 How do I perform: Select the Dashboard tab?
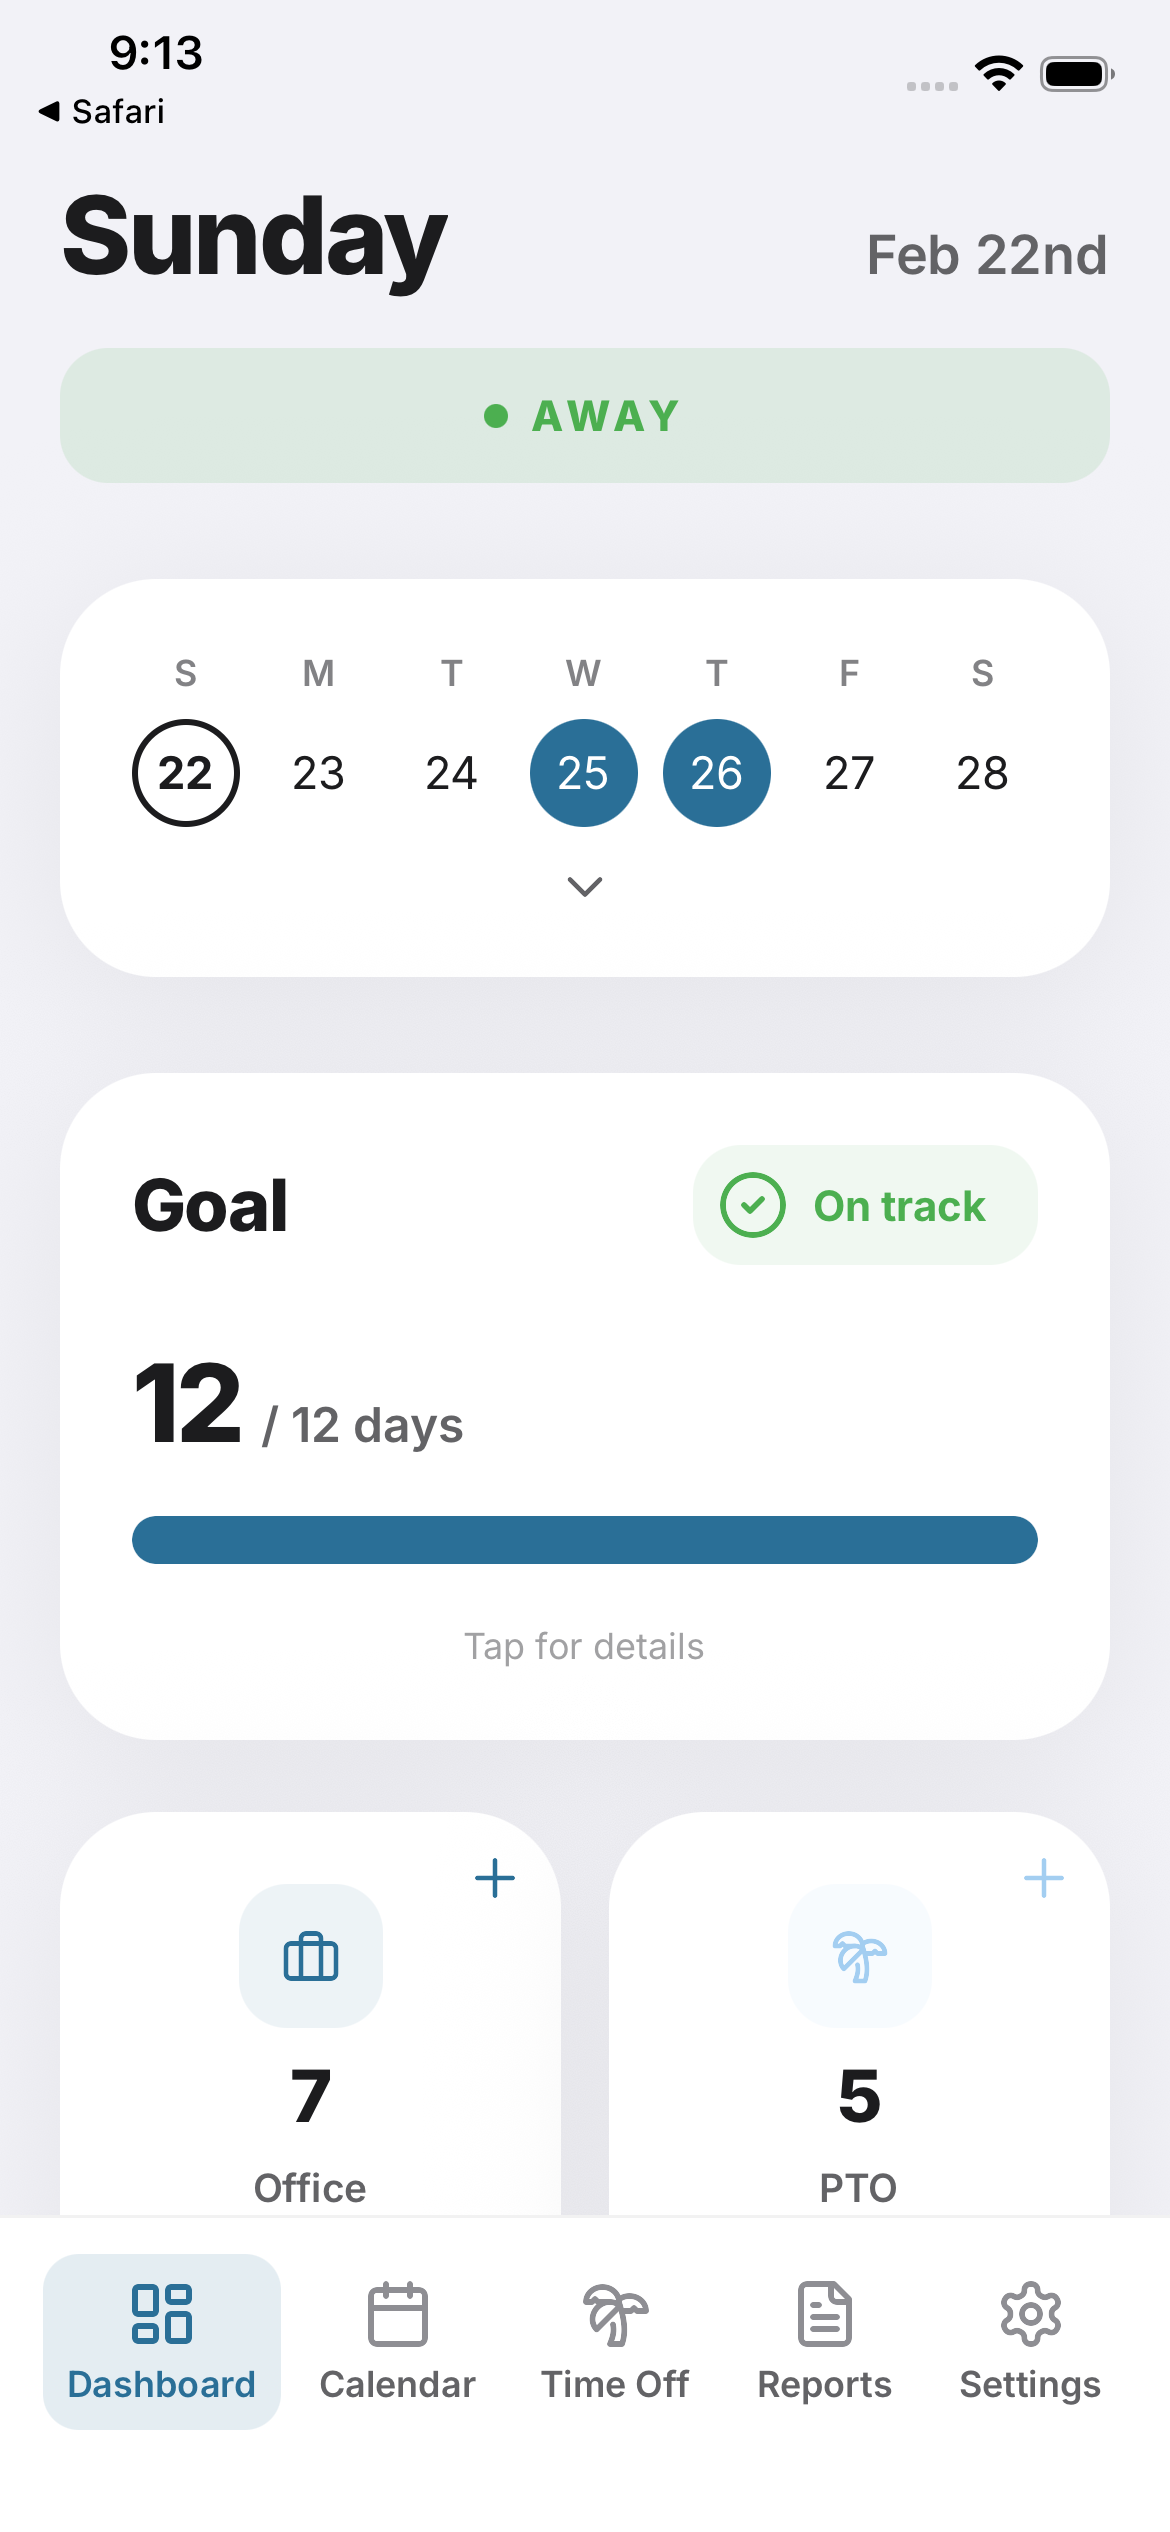point(162,2340)
